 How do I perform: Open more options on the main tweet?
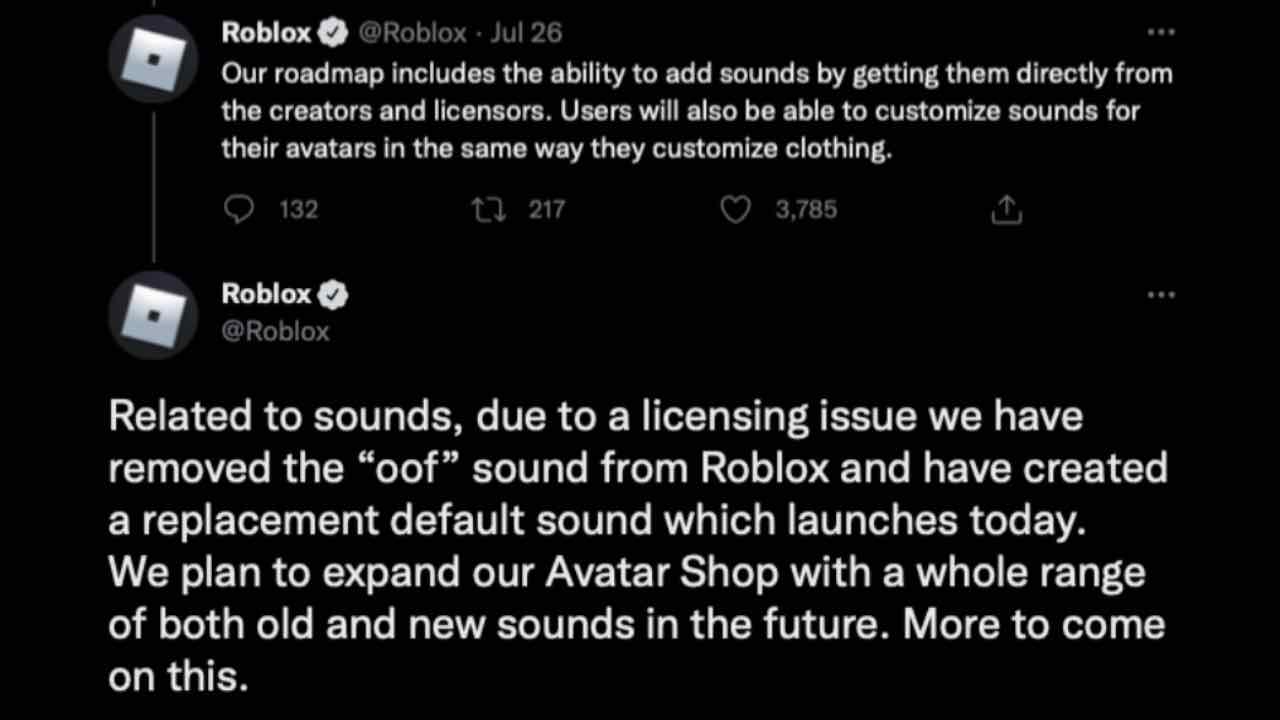coord(1160,295)
